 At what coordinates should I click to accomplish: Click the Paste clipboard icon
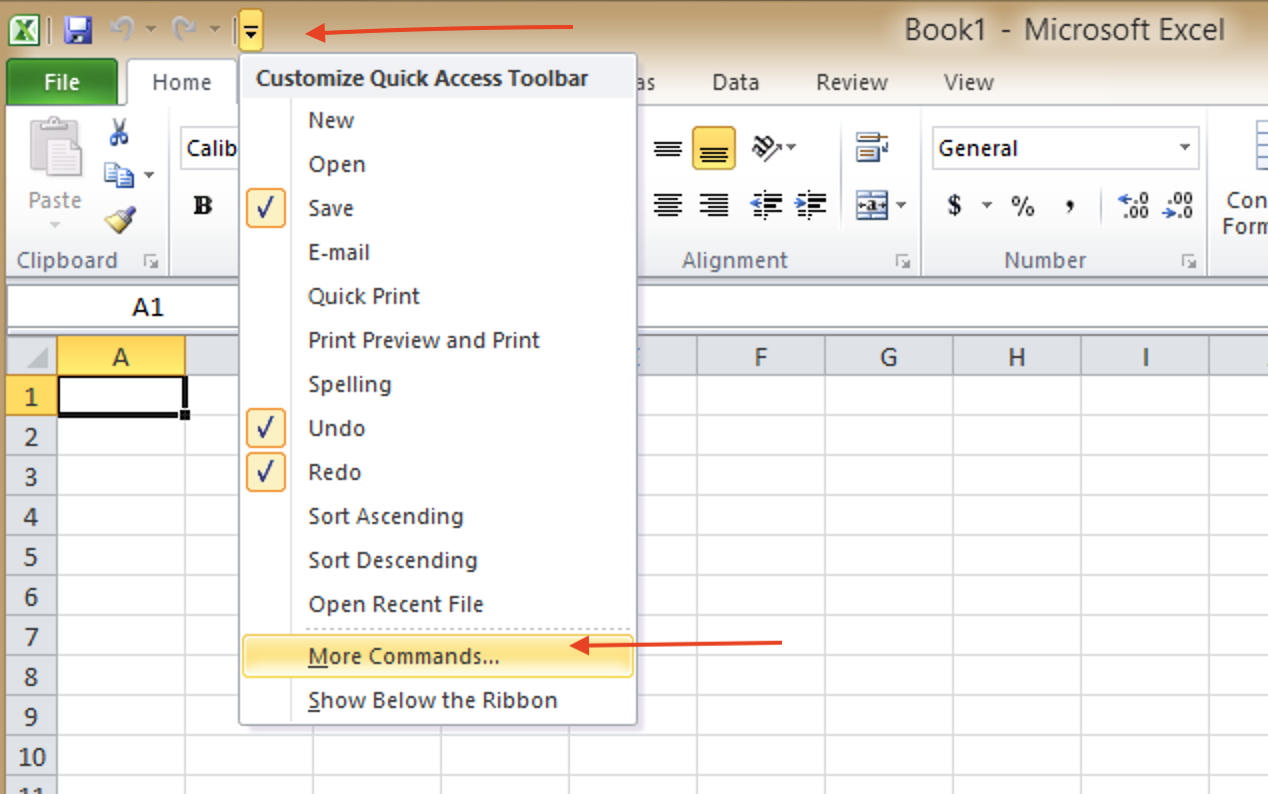pyautogui.click(x=55, y=149)
